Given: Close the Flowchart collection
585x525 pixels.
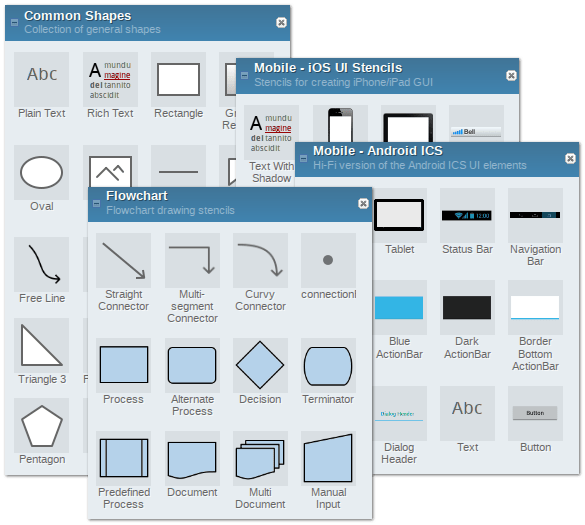Looking at the screenshot, I should [x=363, y=203].
